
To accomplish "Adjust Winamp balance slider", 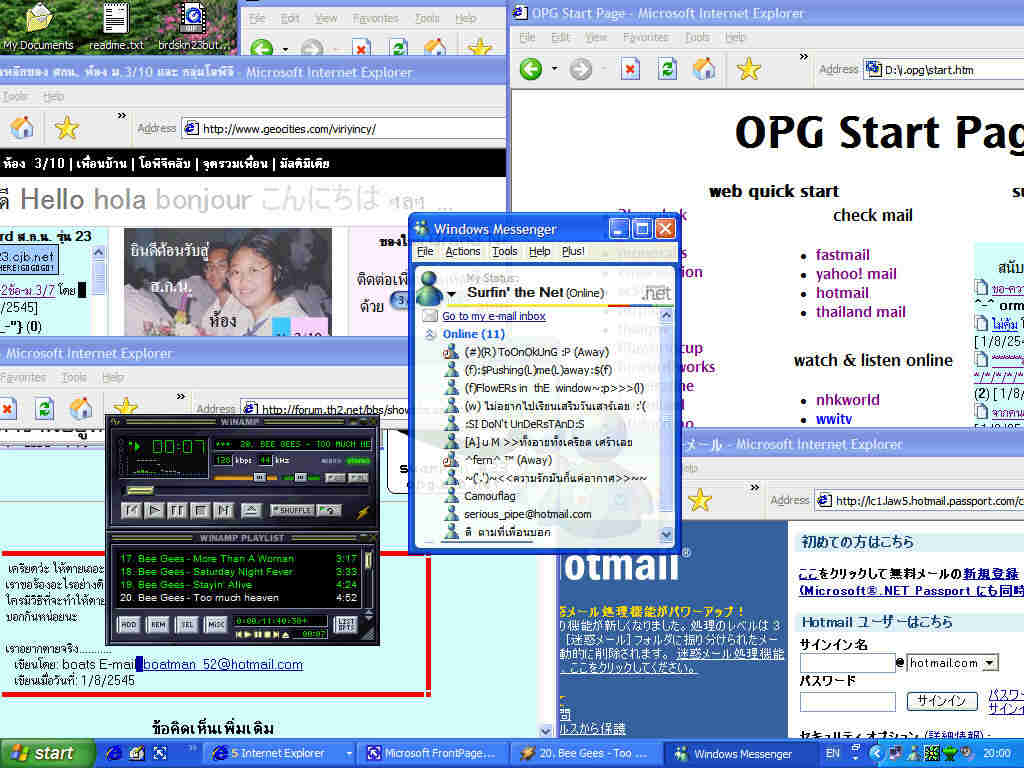I will [299, 478].
